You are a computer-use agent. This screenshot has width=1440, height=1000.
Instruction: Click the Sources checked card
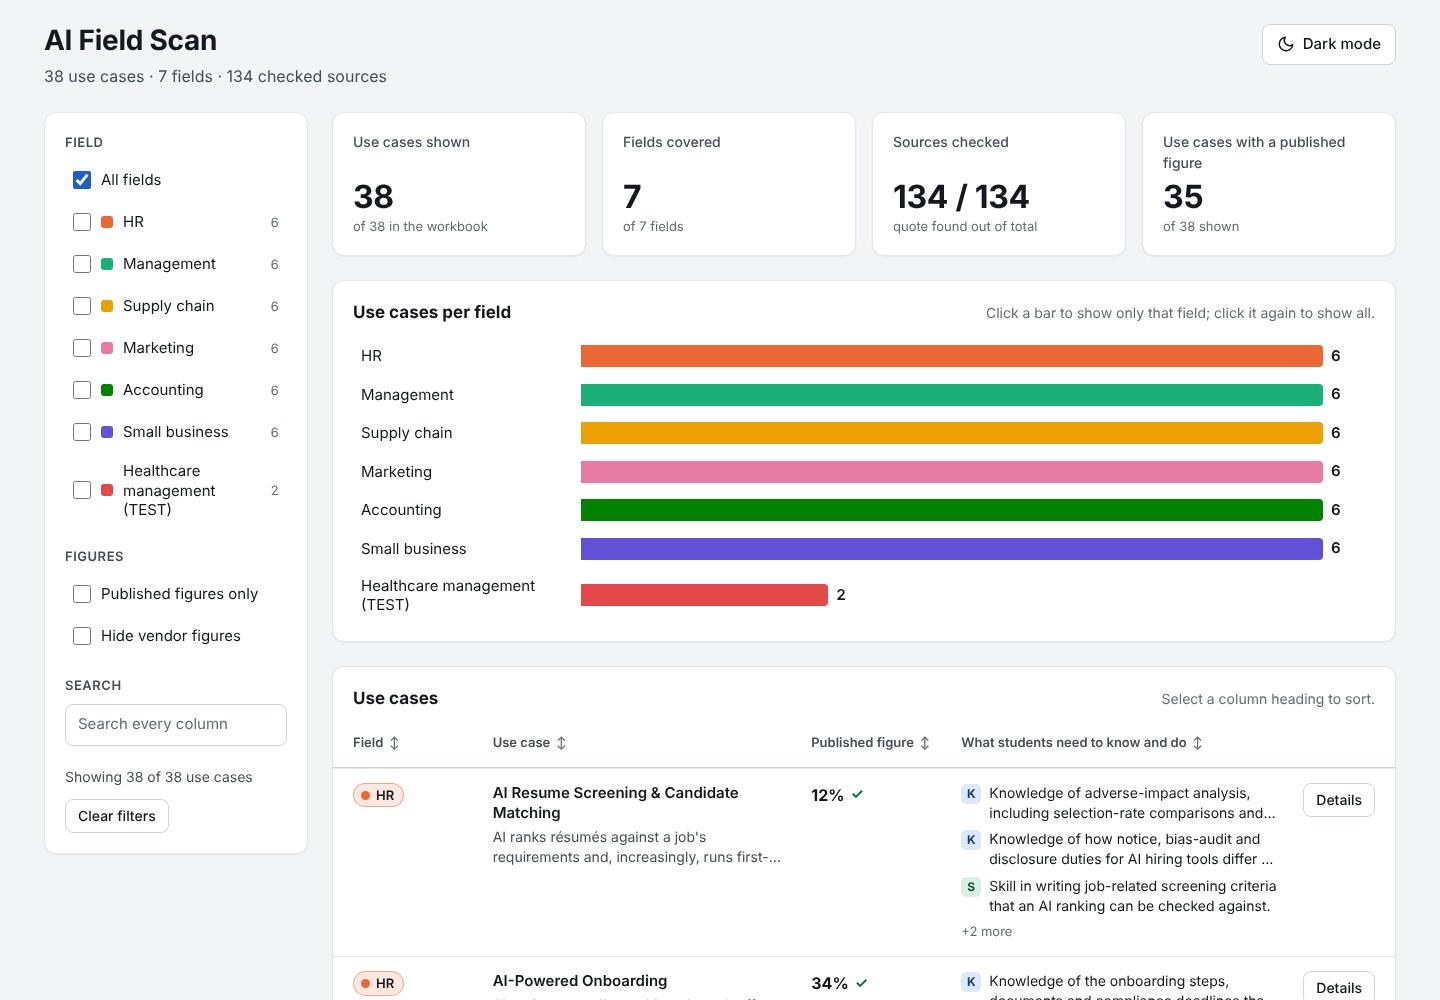coord(999,184)
